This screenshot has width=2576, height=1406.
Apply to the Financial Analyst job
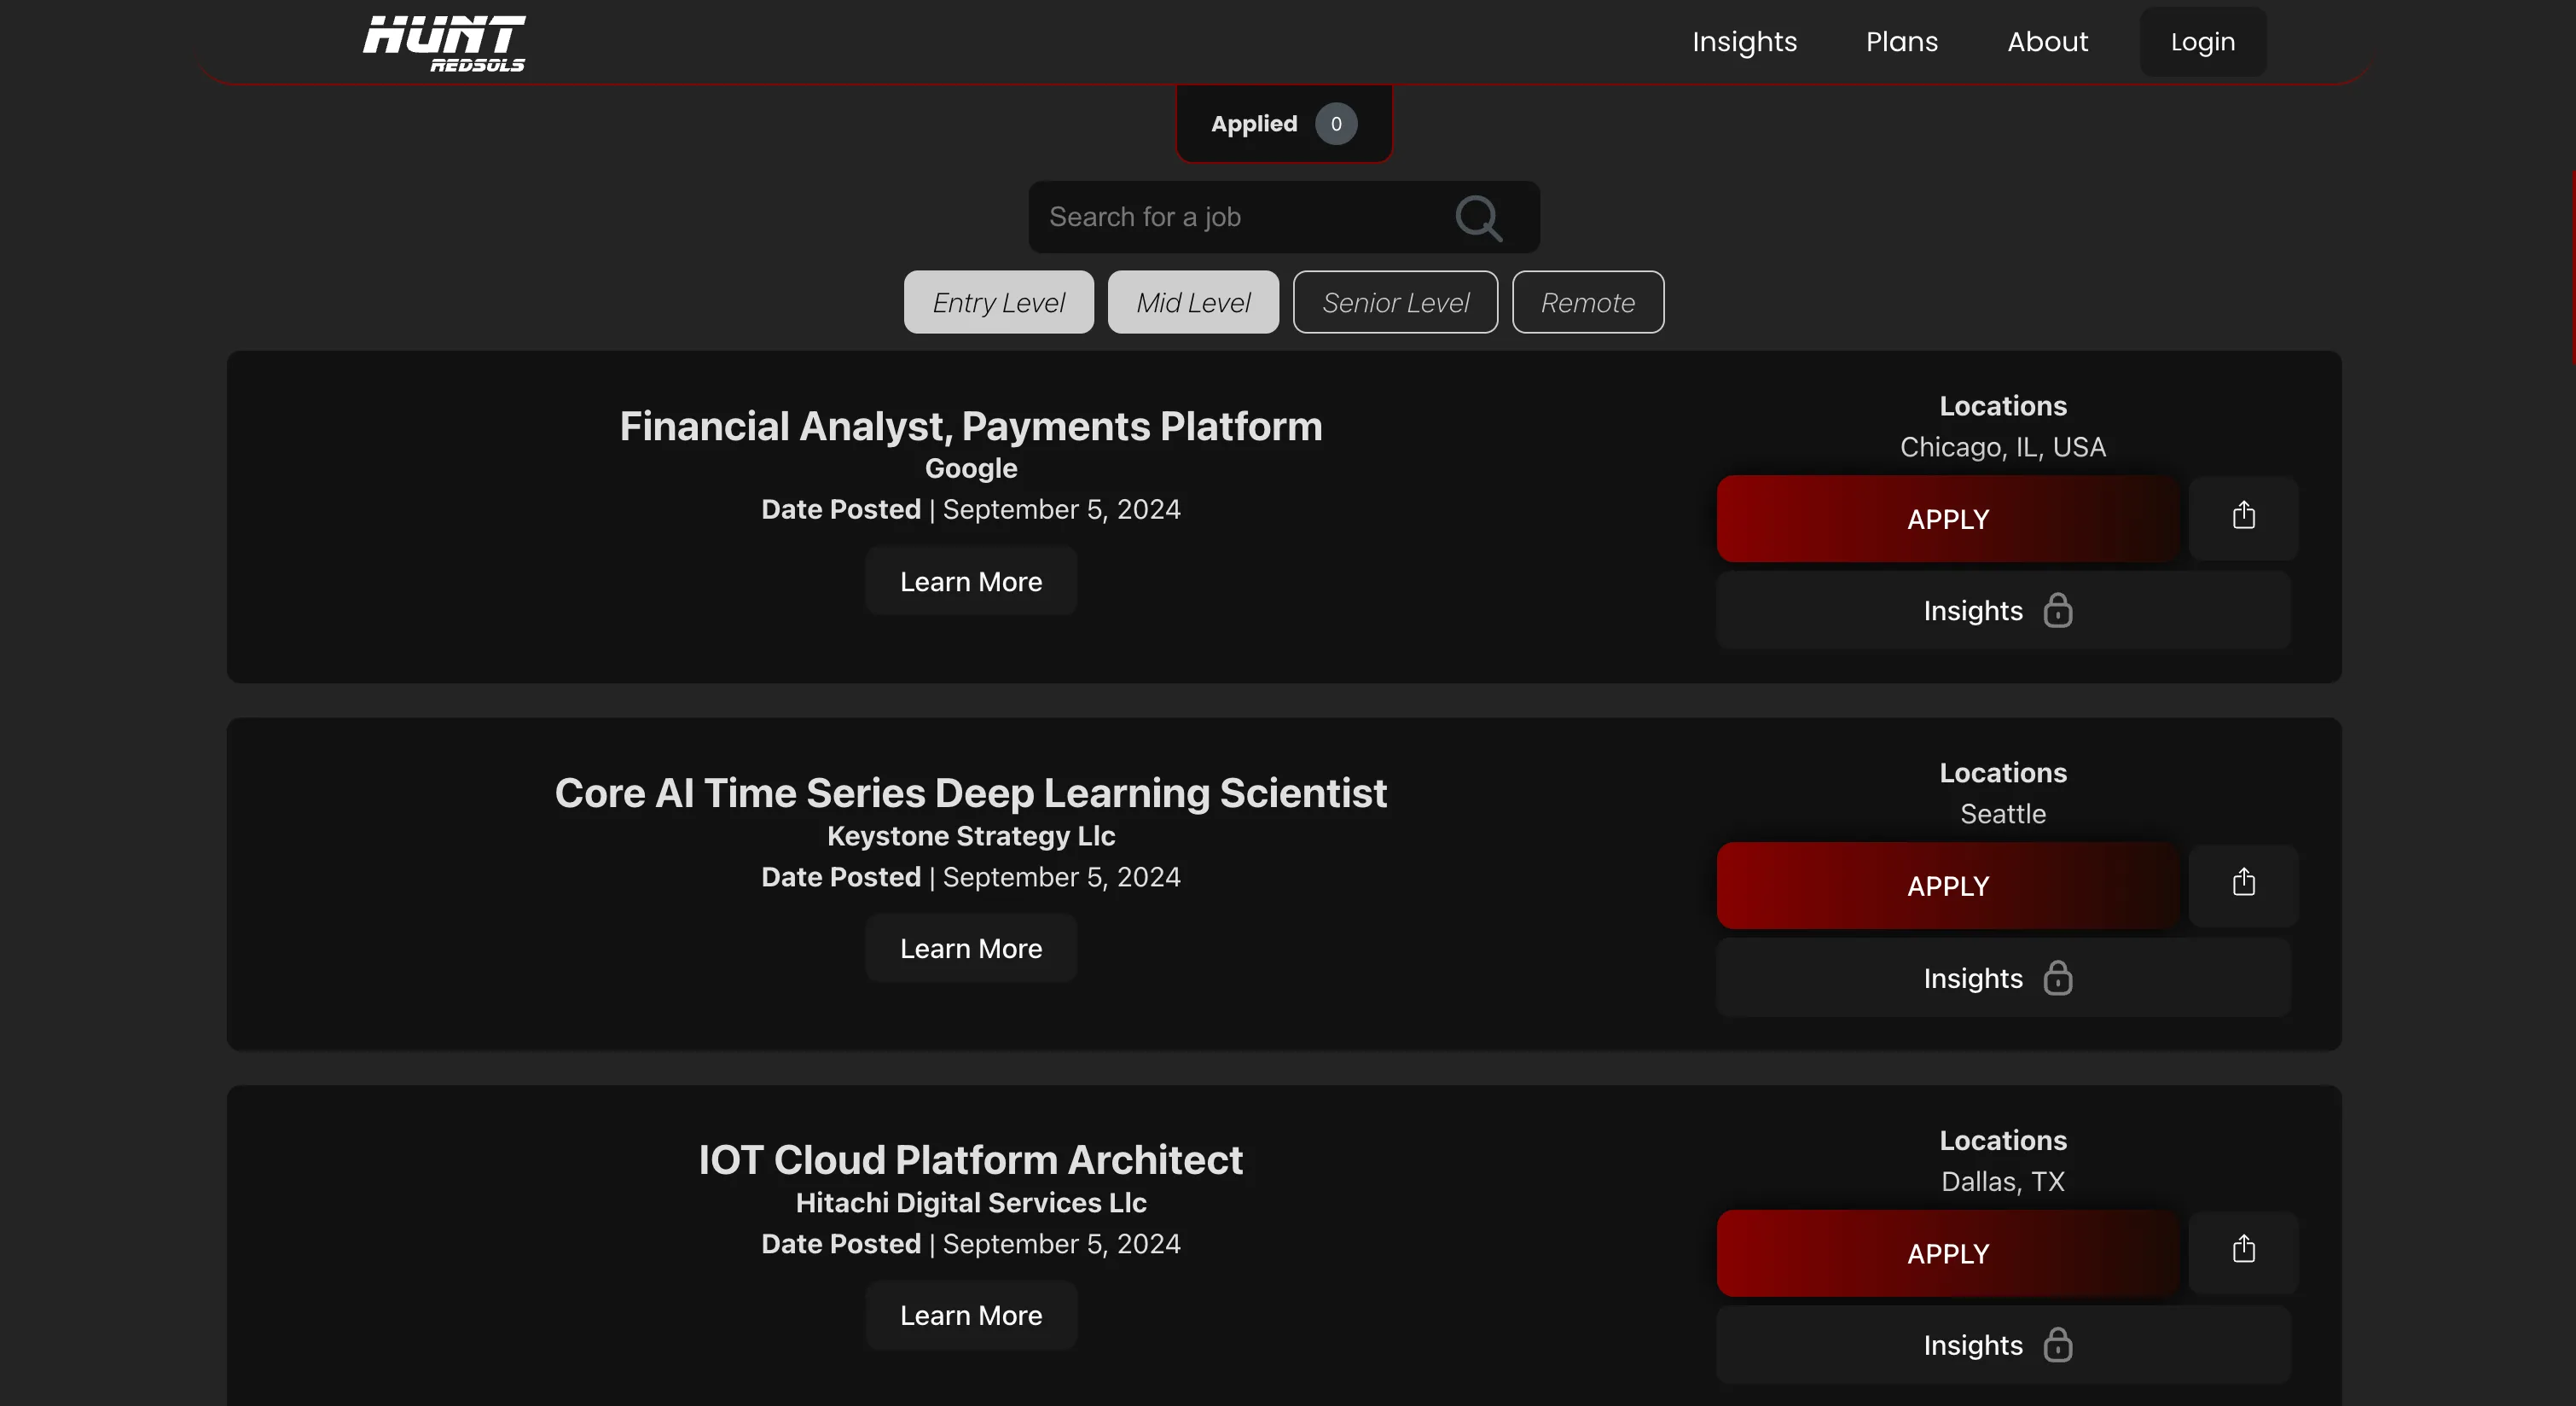(1947, 519)
